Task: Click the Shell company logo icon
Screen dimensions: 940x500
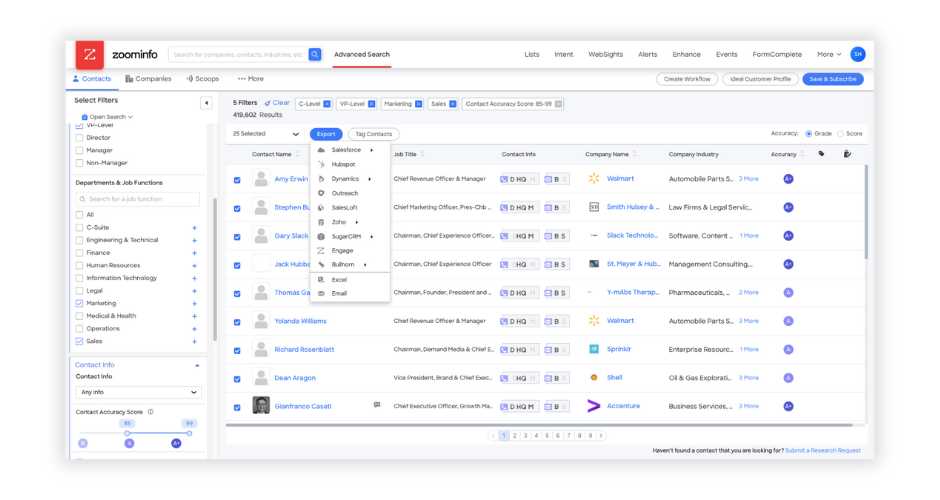Action: 593,378
